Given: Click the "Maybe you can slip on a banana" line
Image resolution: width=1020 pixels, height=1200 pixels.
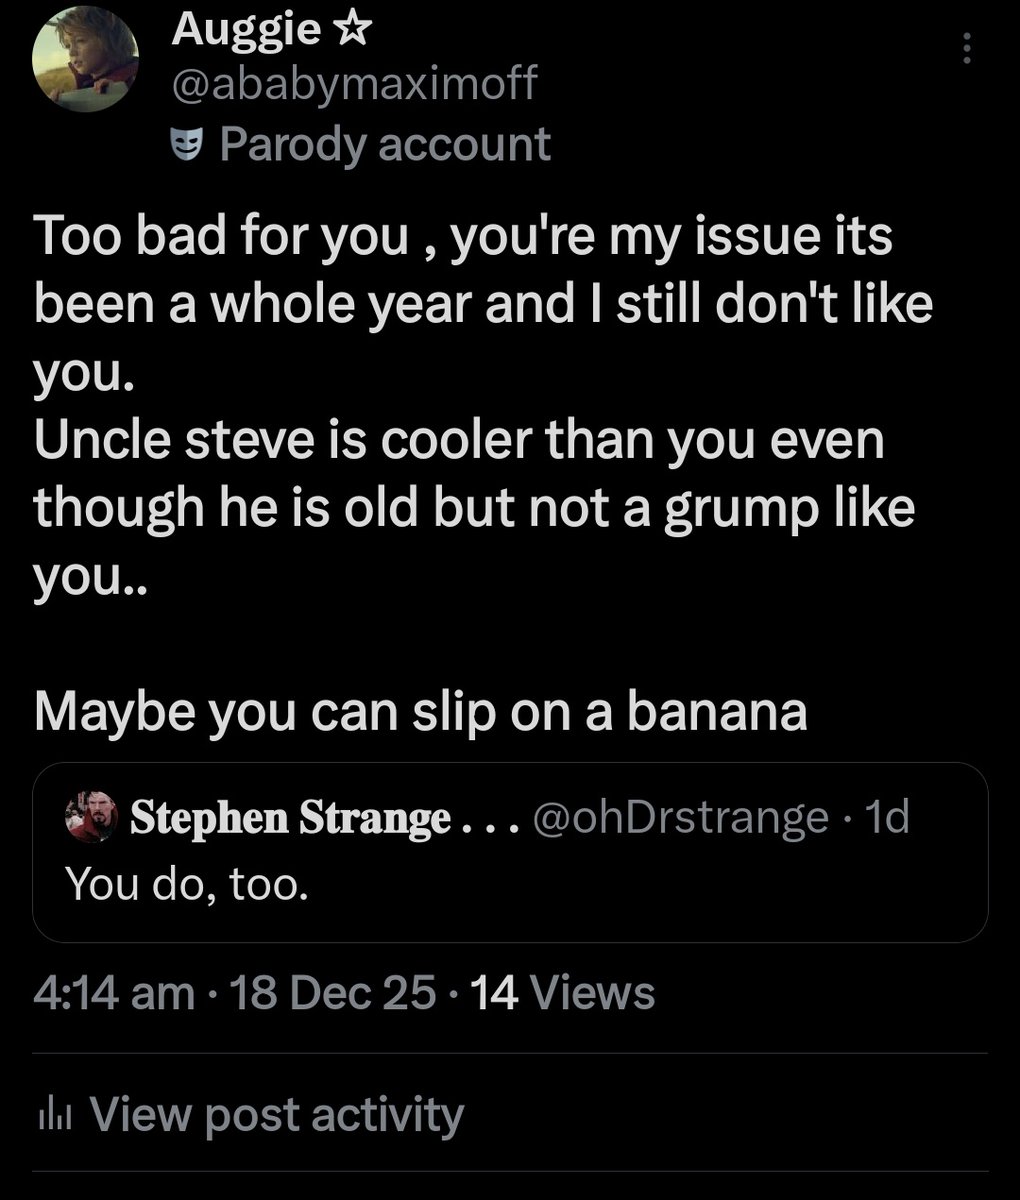Looking at the screenshot, I should (x=420, y=711).
